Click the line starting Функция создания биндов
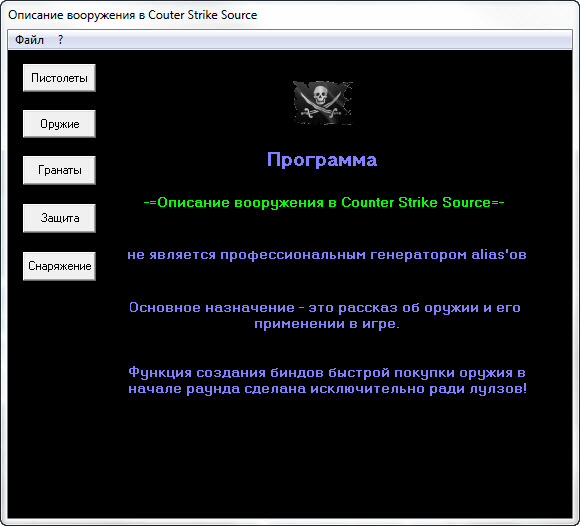Screen dimensions: 580x526 (327, 372)
